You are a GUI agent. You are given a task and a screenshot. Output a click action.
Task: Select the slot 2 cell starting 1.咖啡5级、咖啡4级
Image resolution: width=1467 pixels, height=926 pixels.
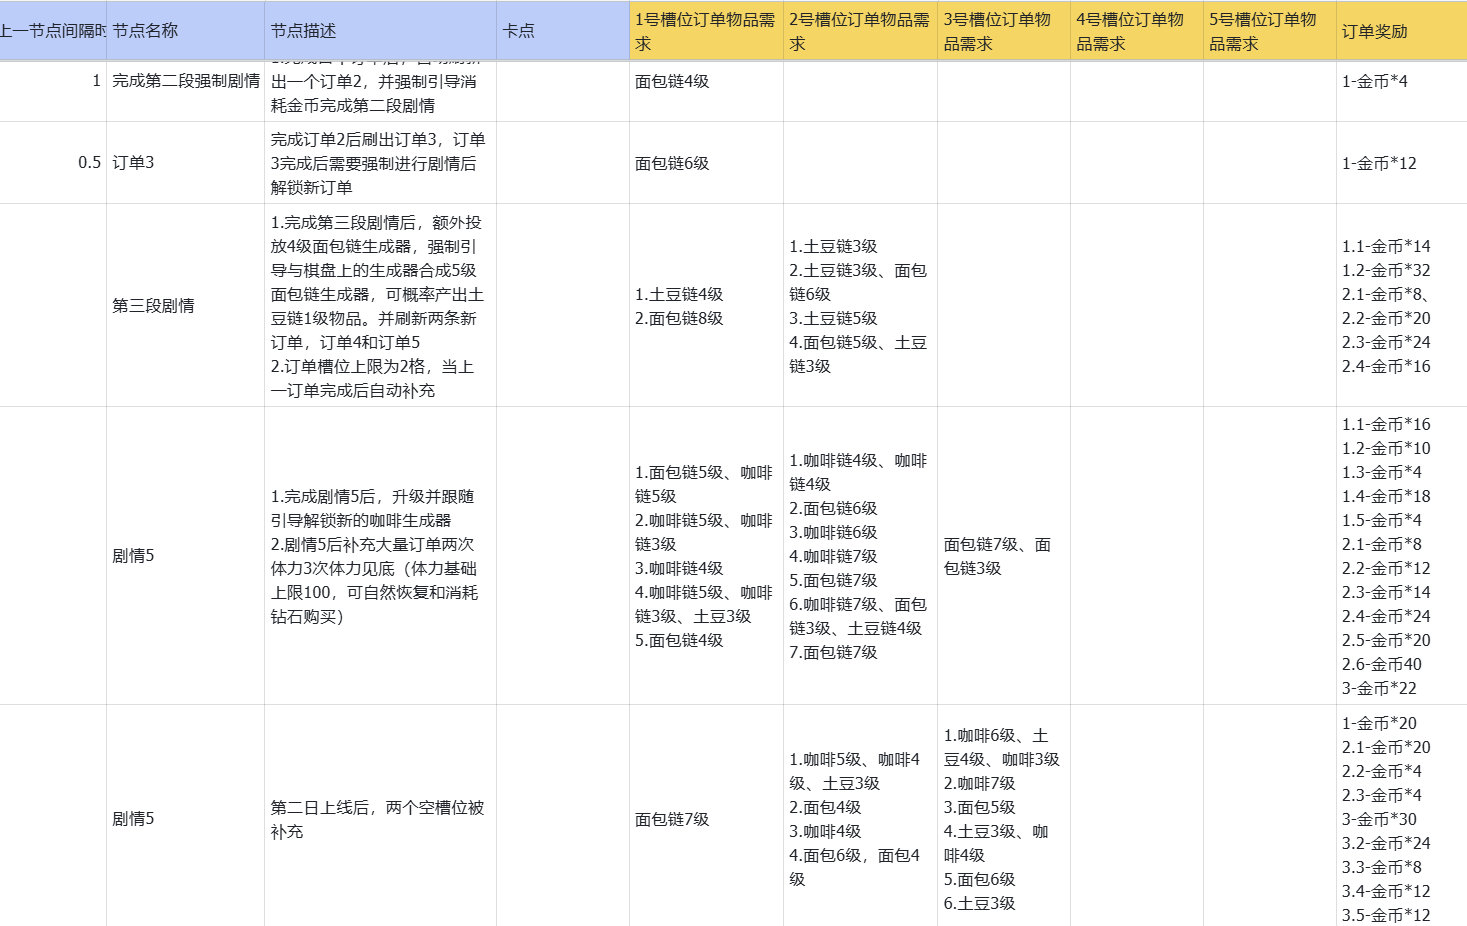[x=860, y=818]
